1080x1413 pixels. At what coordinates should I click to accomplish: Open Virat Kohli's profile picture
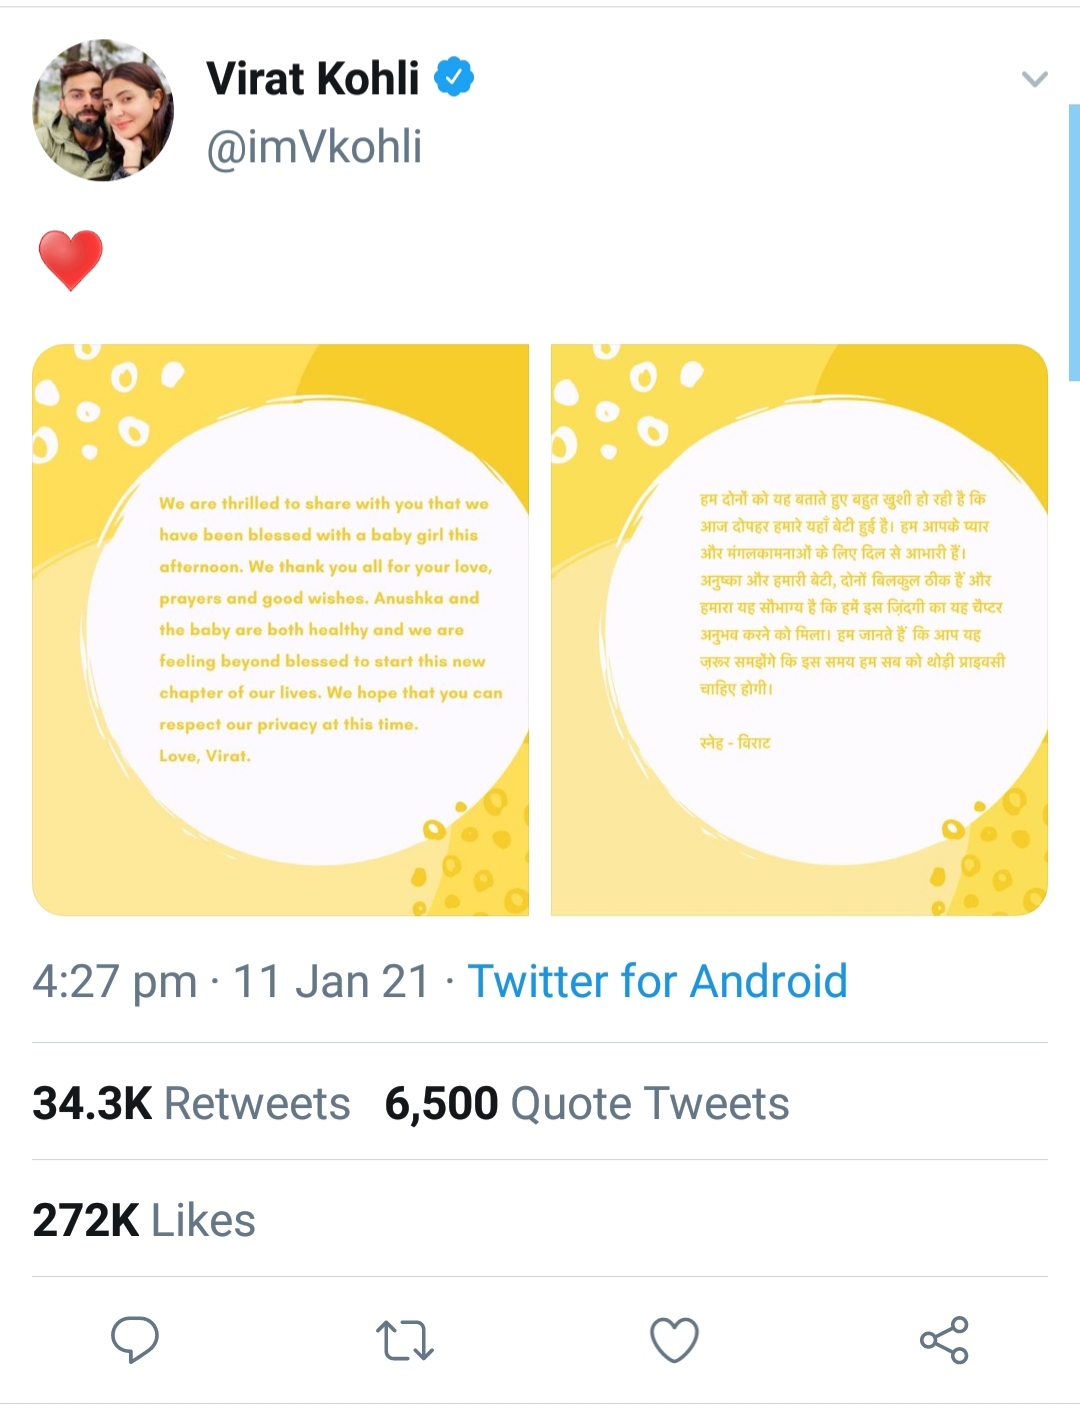[x=103, y=110]
